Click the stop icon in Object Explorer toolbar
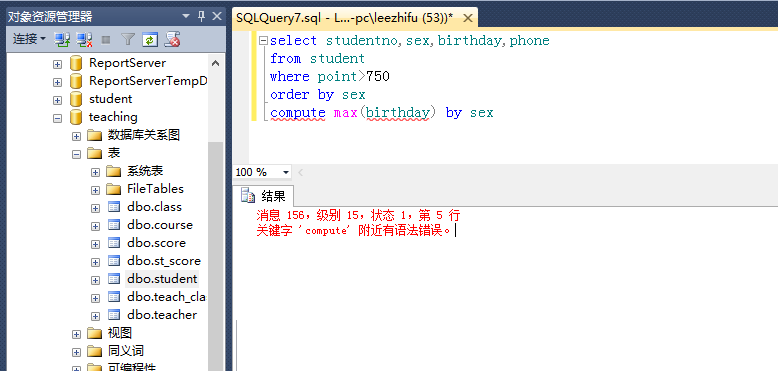This screenshot has height=371, width=778. 106,40
